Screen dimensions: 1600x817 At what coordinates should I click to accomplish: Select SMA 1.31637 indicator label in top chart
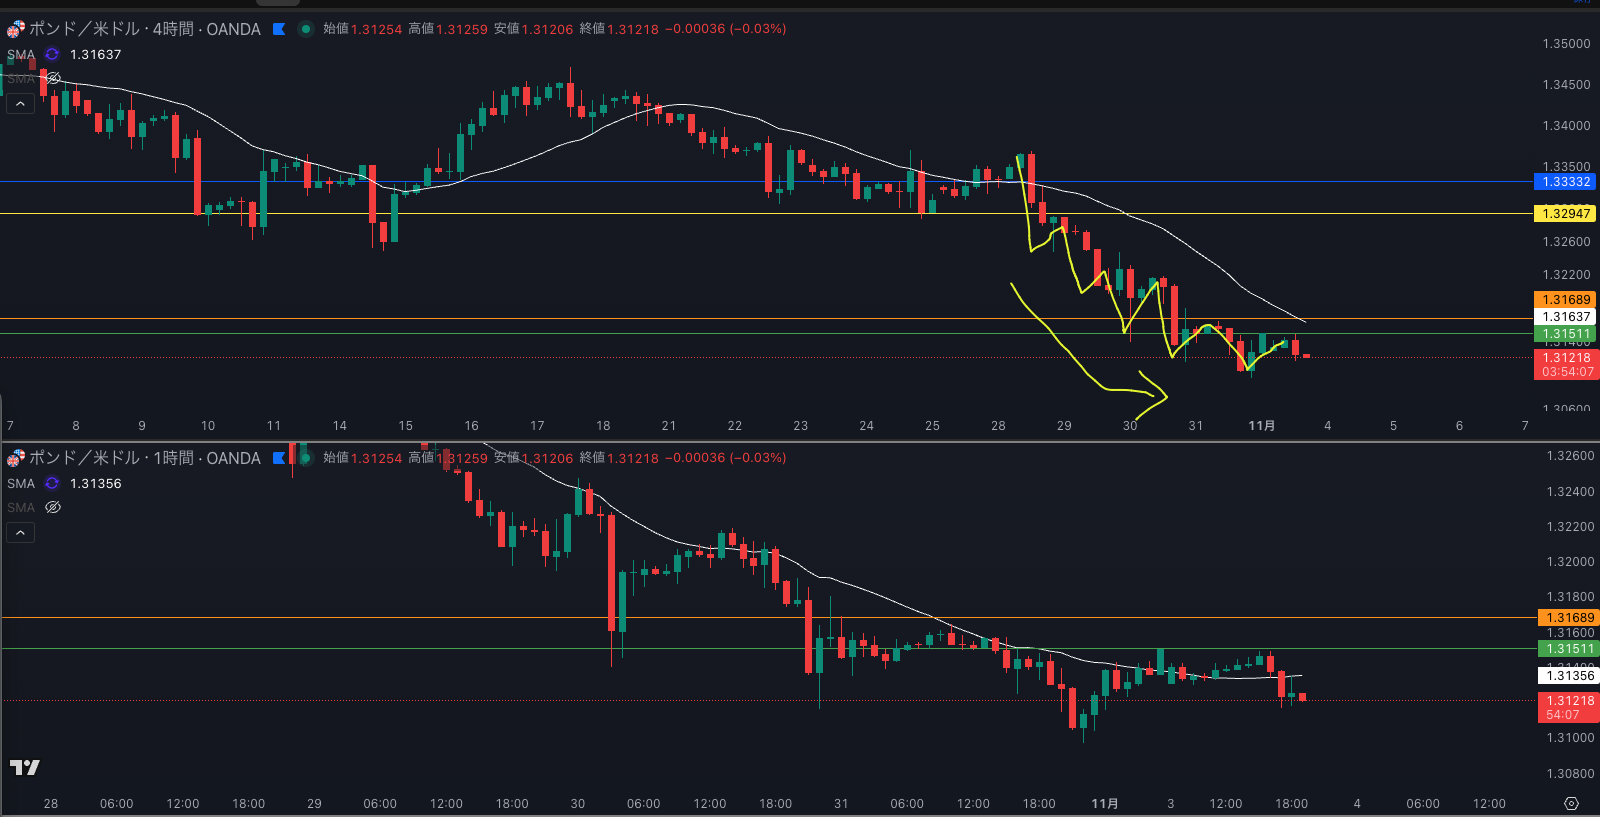tap(21, 55)
